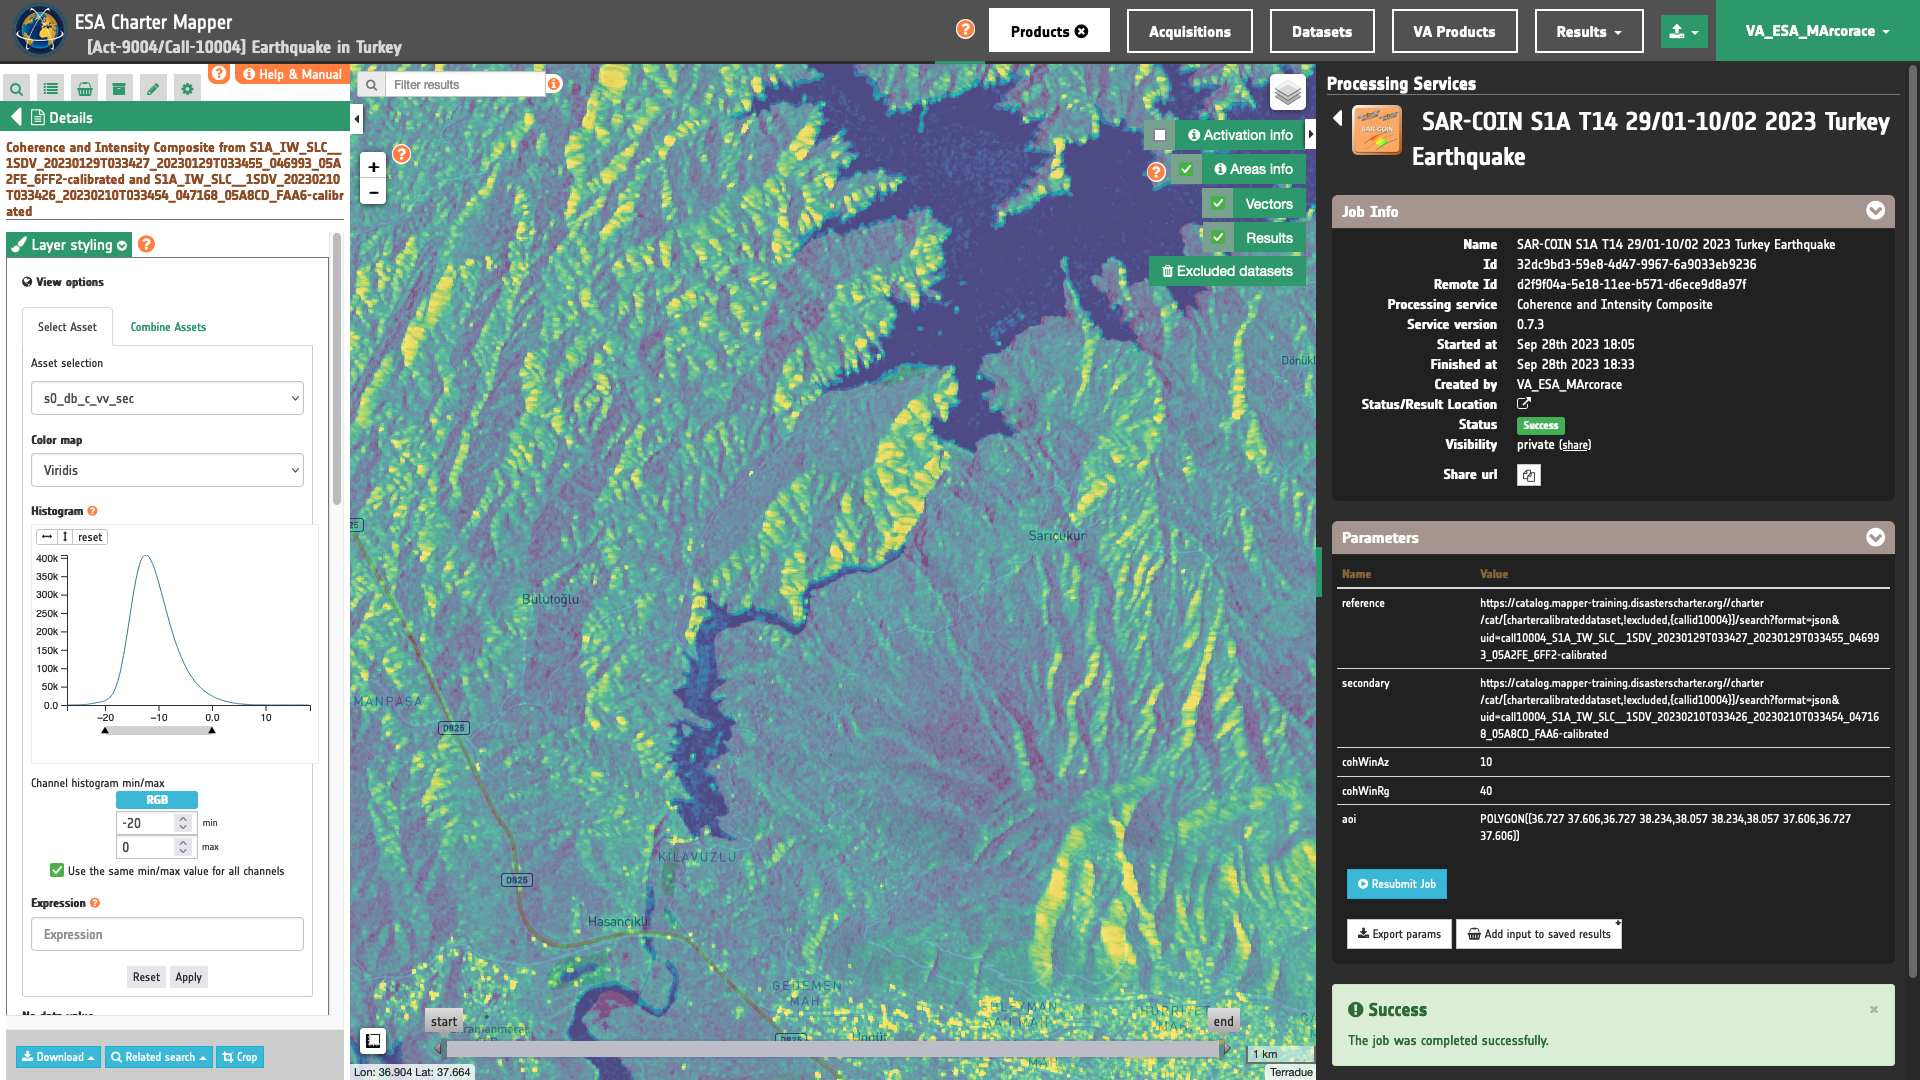Image resolution: width=1920 pixels, height=1080 pixels.
Task: Go back from Details panel
Action: click(16, 117)
